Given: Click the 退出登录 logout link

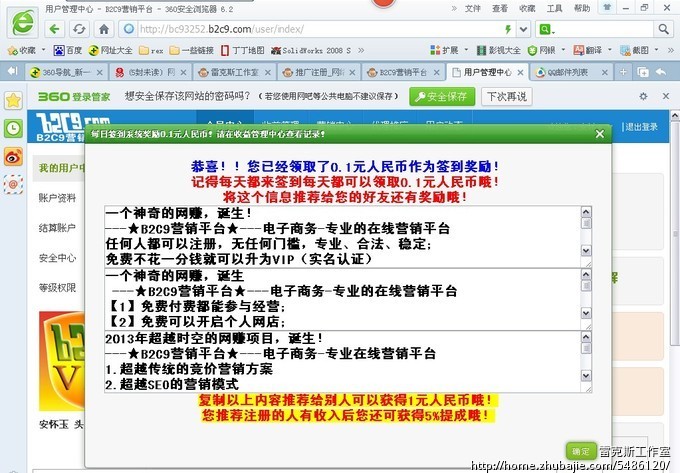Looking at the screenshot, I should (641, 127).
